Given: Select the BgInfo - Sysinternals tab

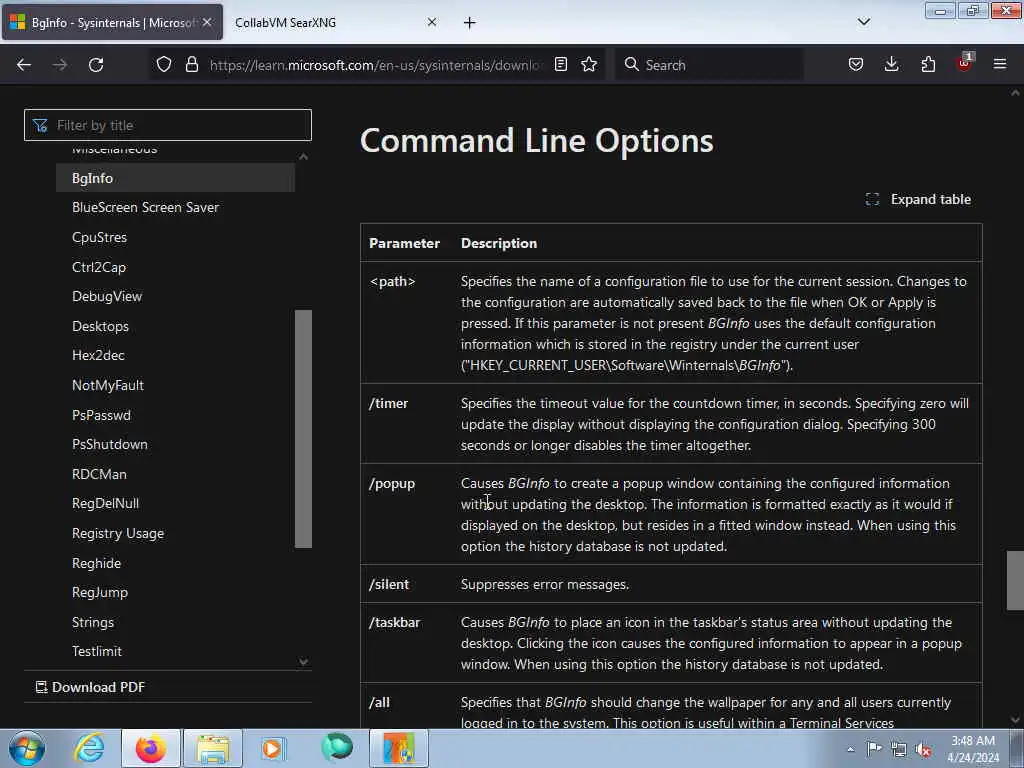Looking at the screenshot, I should point(112,22).
